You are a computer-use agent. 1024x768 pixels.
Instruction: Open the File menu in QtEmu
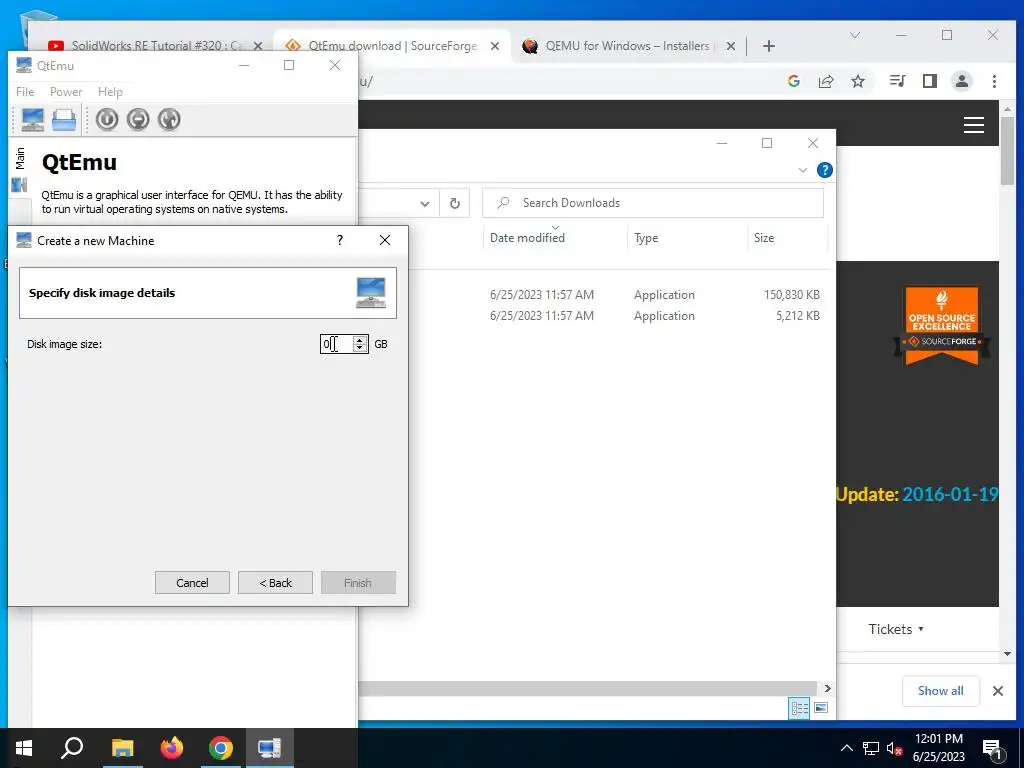(x=25, y=92)
